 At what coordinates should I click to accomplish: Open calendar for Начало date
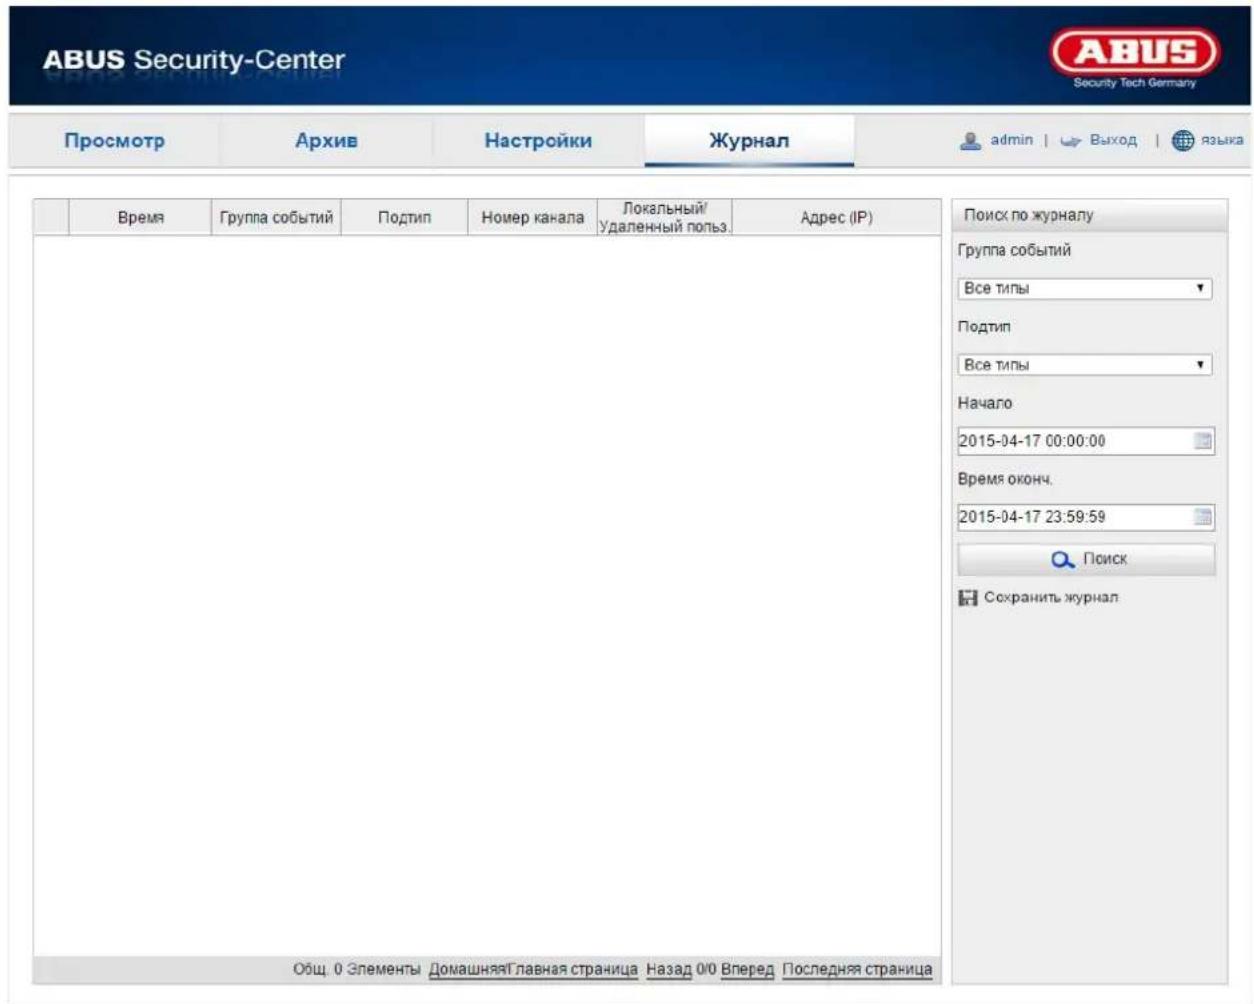coord(1203,441)
